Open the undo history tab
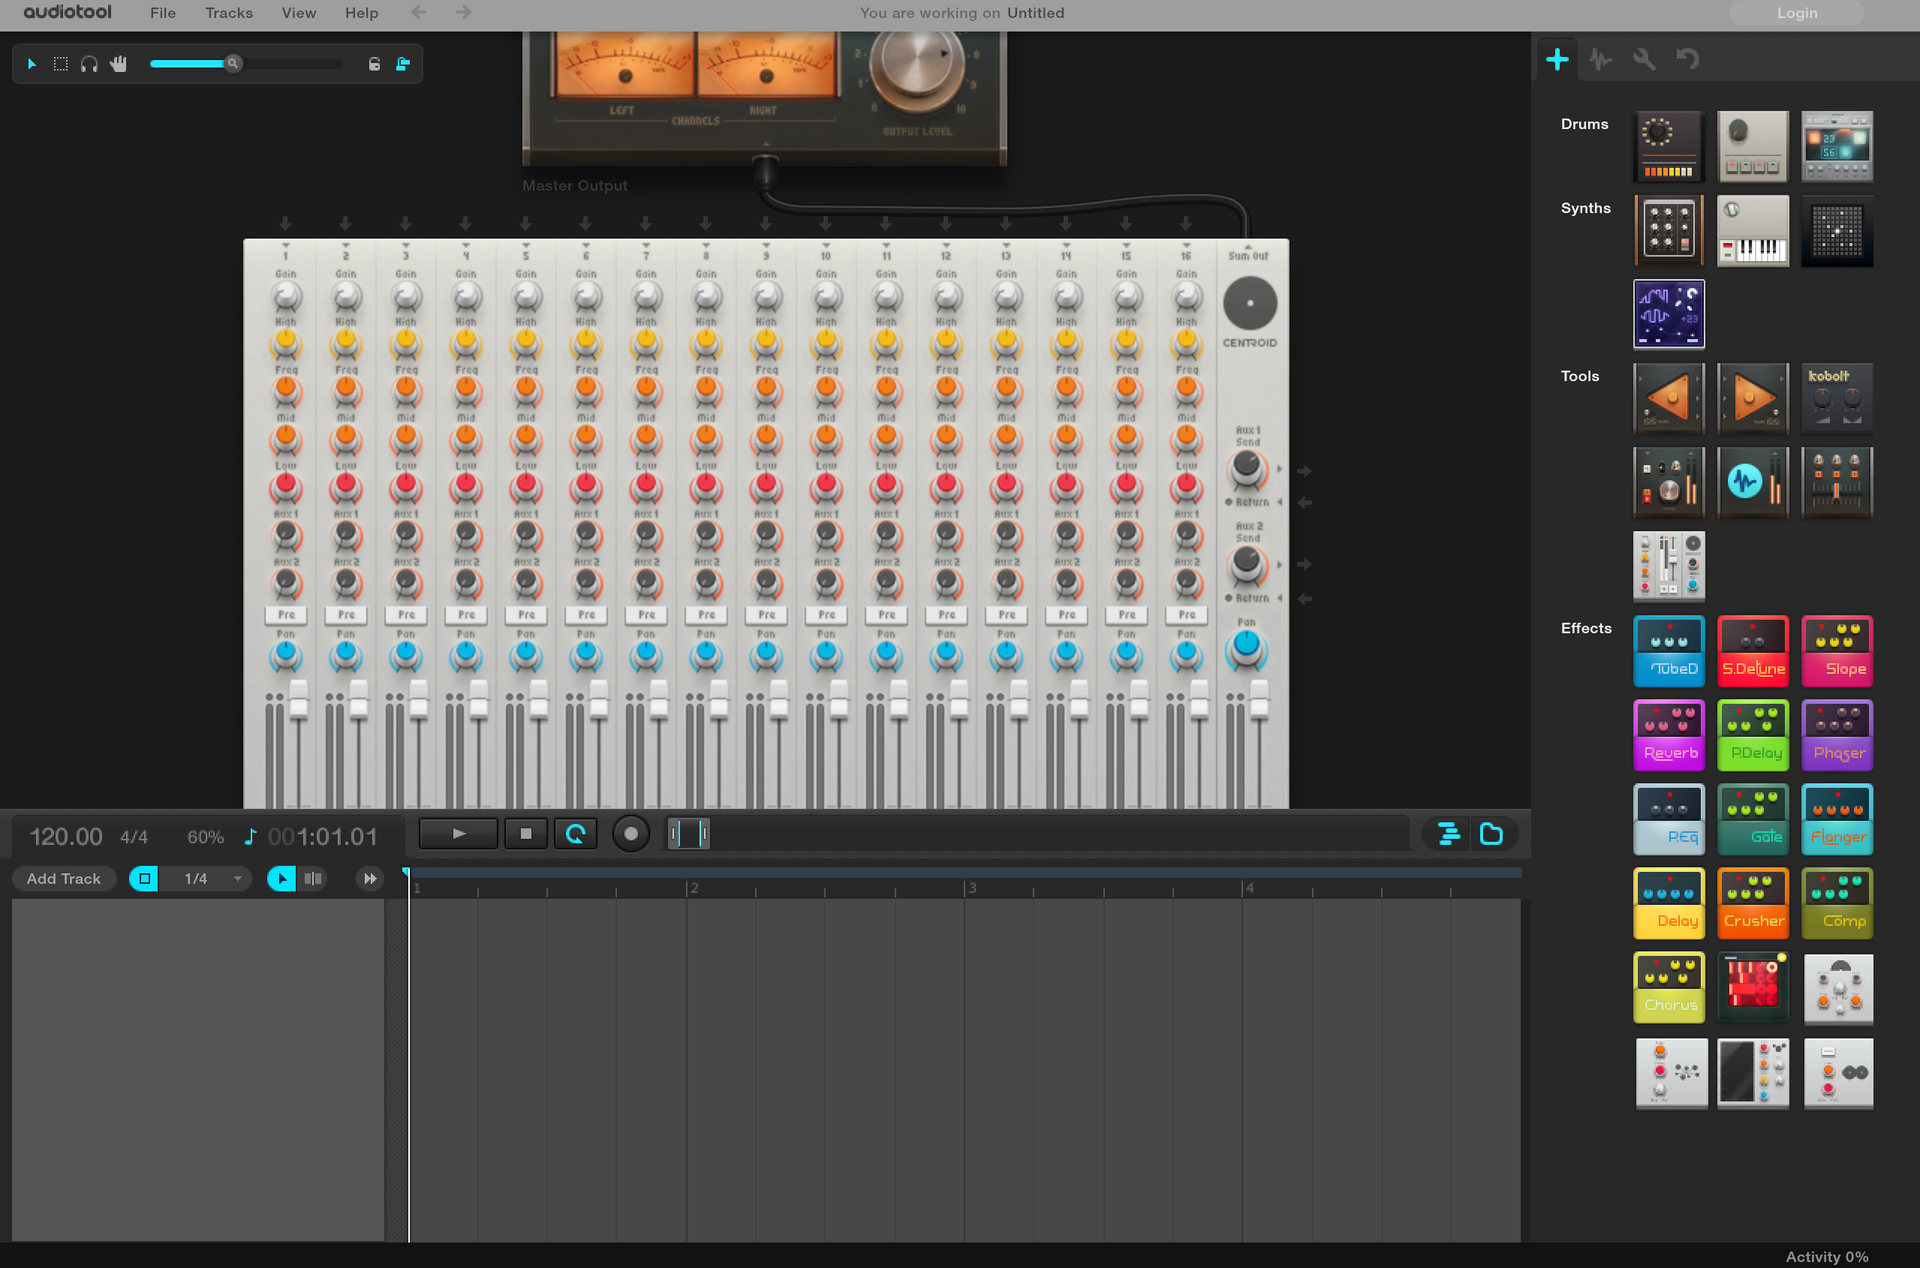This screenshot has height=1268, width=1920. [x=1688, y=59]
